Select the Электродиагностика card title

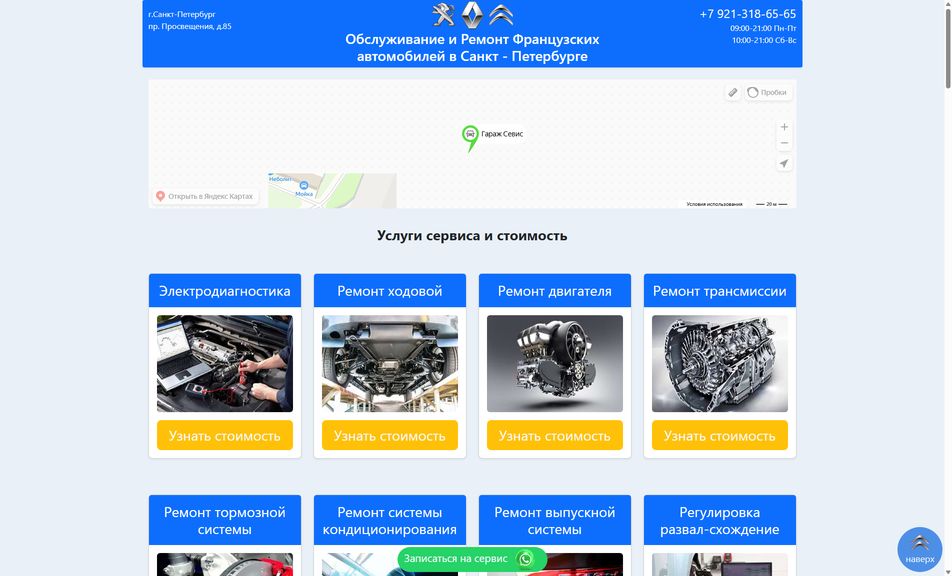coord(225,291)
